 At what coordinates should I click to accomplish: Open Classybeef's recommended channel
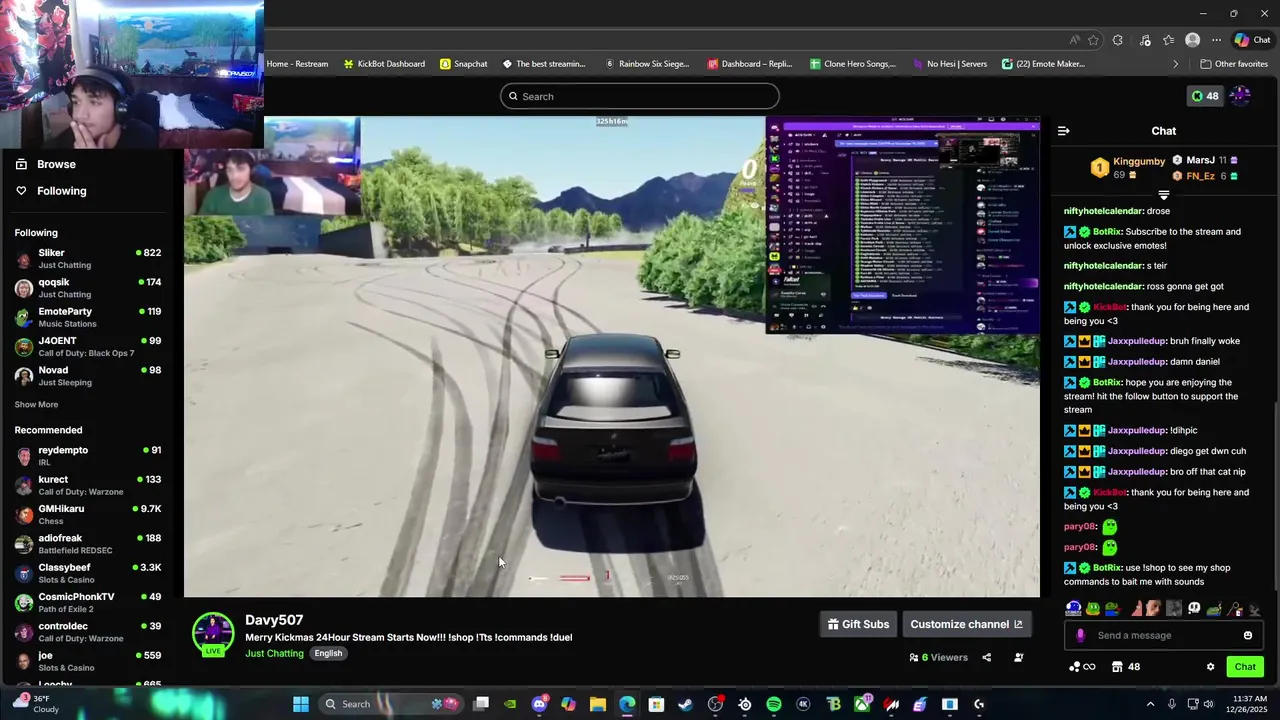(88, 574)
